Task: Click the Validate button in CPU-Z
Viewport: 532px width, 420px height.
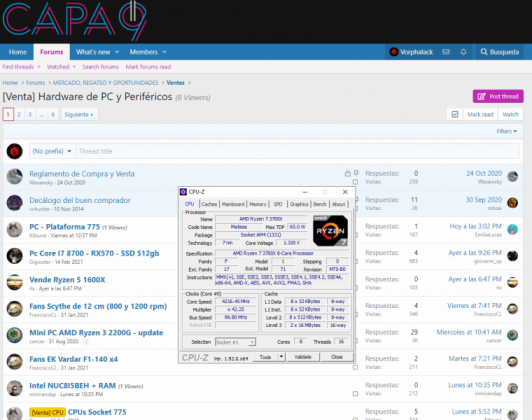Action: tap(303, 357)
